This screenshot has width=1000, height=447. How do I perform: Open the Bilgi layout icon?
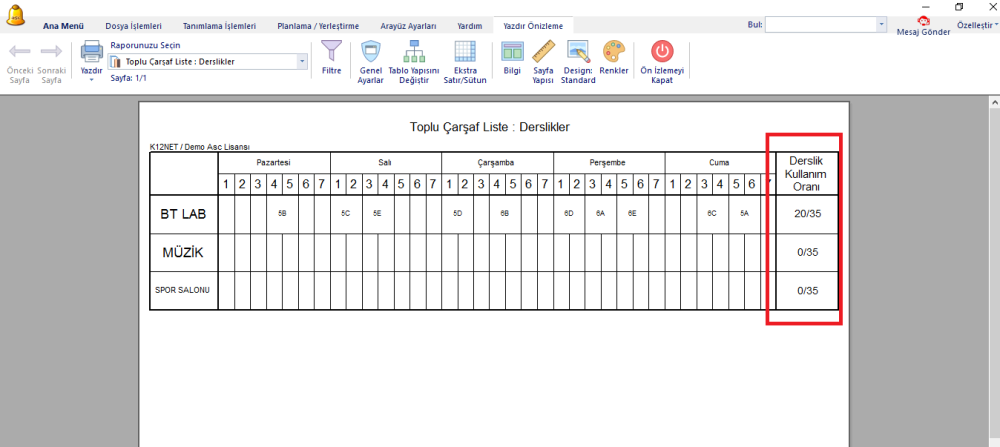coord(512,50)
